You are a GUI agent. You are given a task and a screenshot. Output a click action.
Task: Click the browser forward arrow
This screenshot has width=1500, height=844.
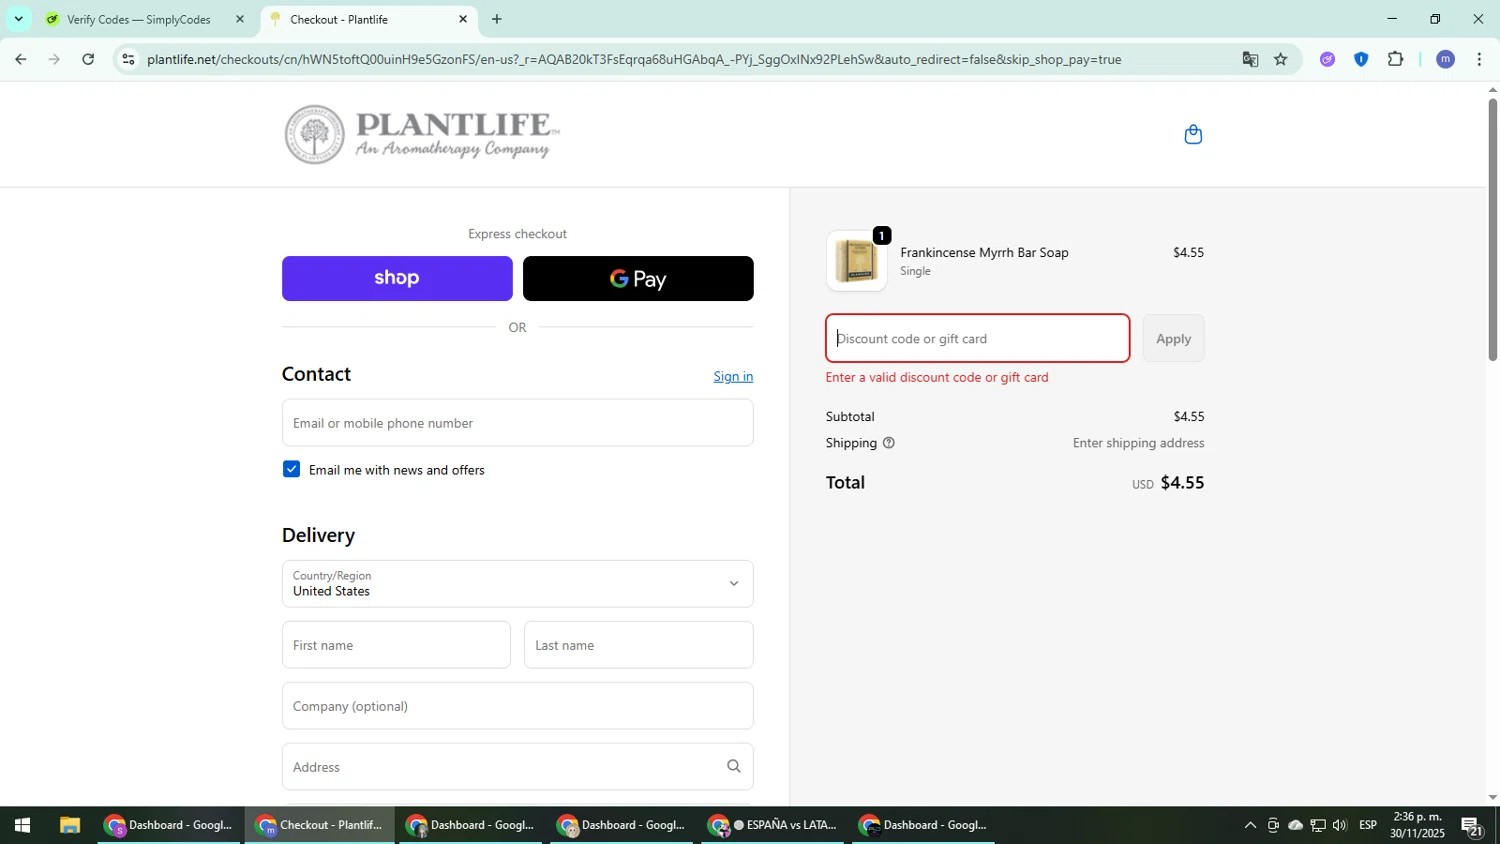point(54,59)
